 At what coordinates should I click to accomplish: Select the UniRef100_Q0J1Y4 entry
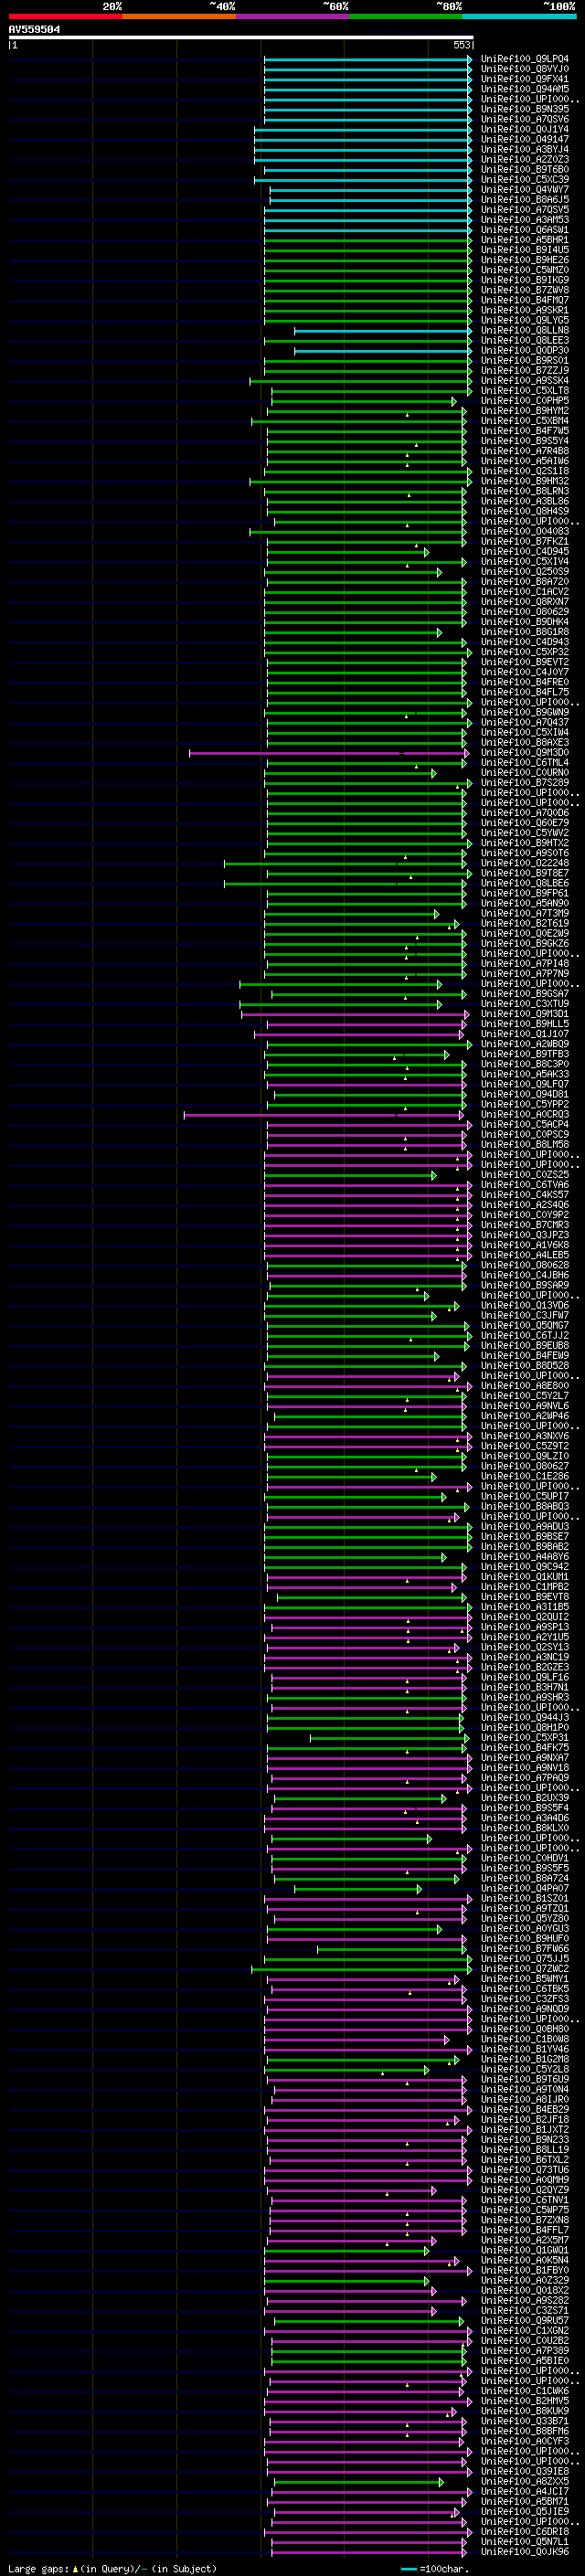tap(525, 129)
